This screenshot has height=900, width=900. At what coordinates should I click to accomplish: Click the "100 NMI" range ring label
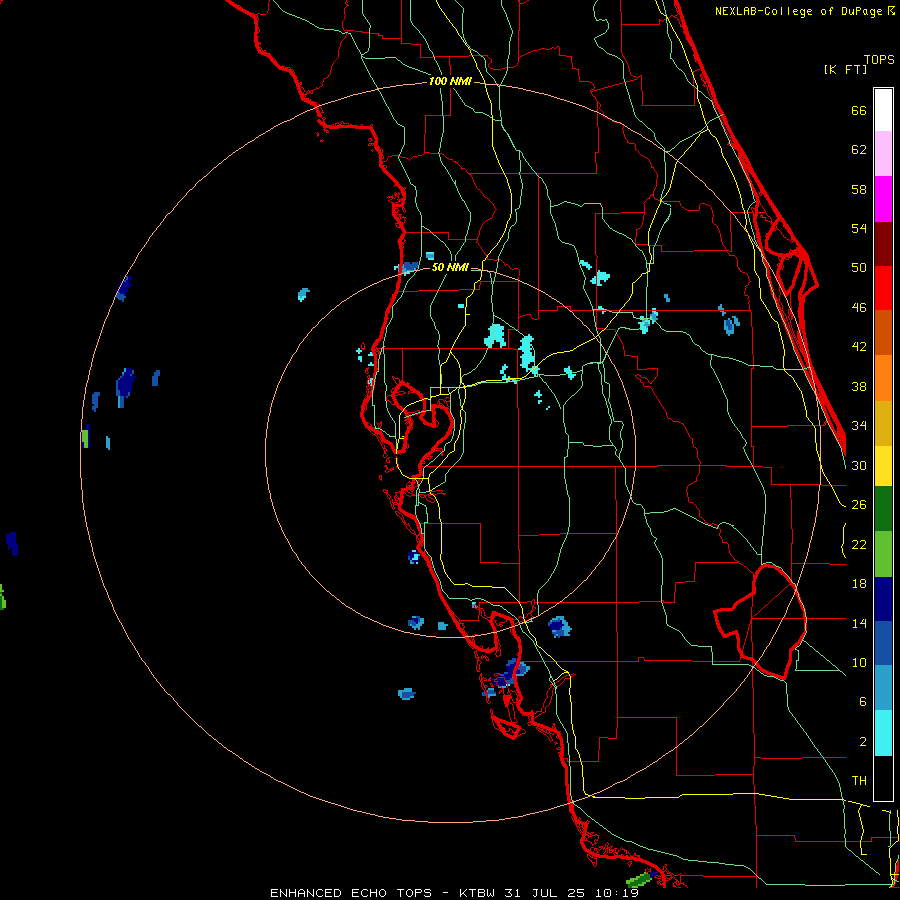(x=450, y=82)
